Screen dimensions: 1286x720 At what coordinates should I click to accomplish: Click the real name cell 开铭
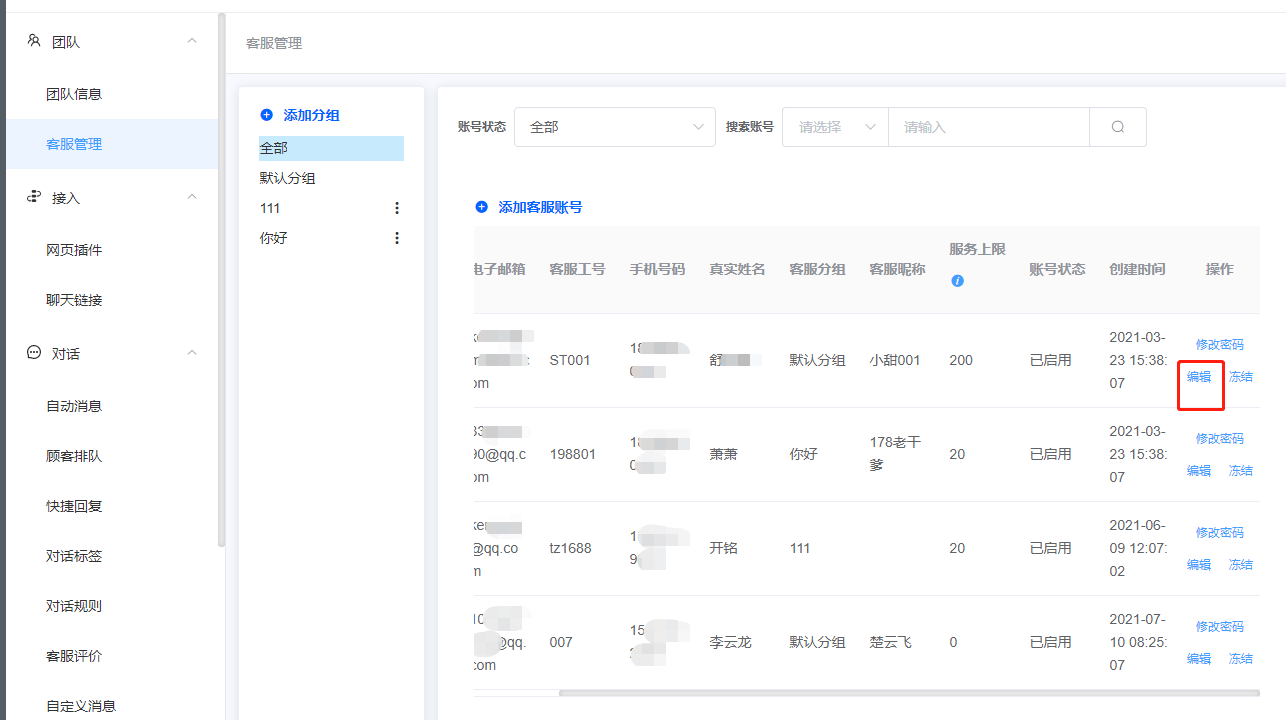pyautogui.click(x=723, y=548)
